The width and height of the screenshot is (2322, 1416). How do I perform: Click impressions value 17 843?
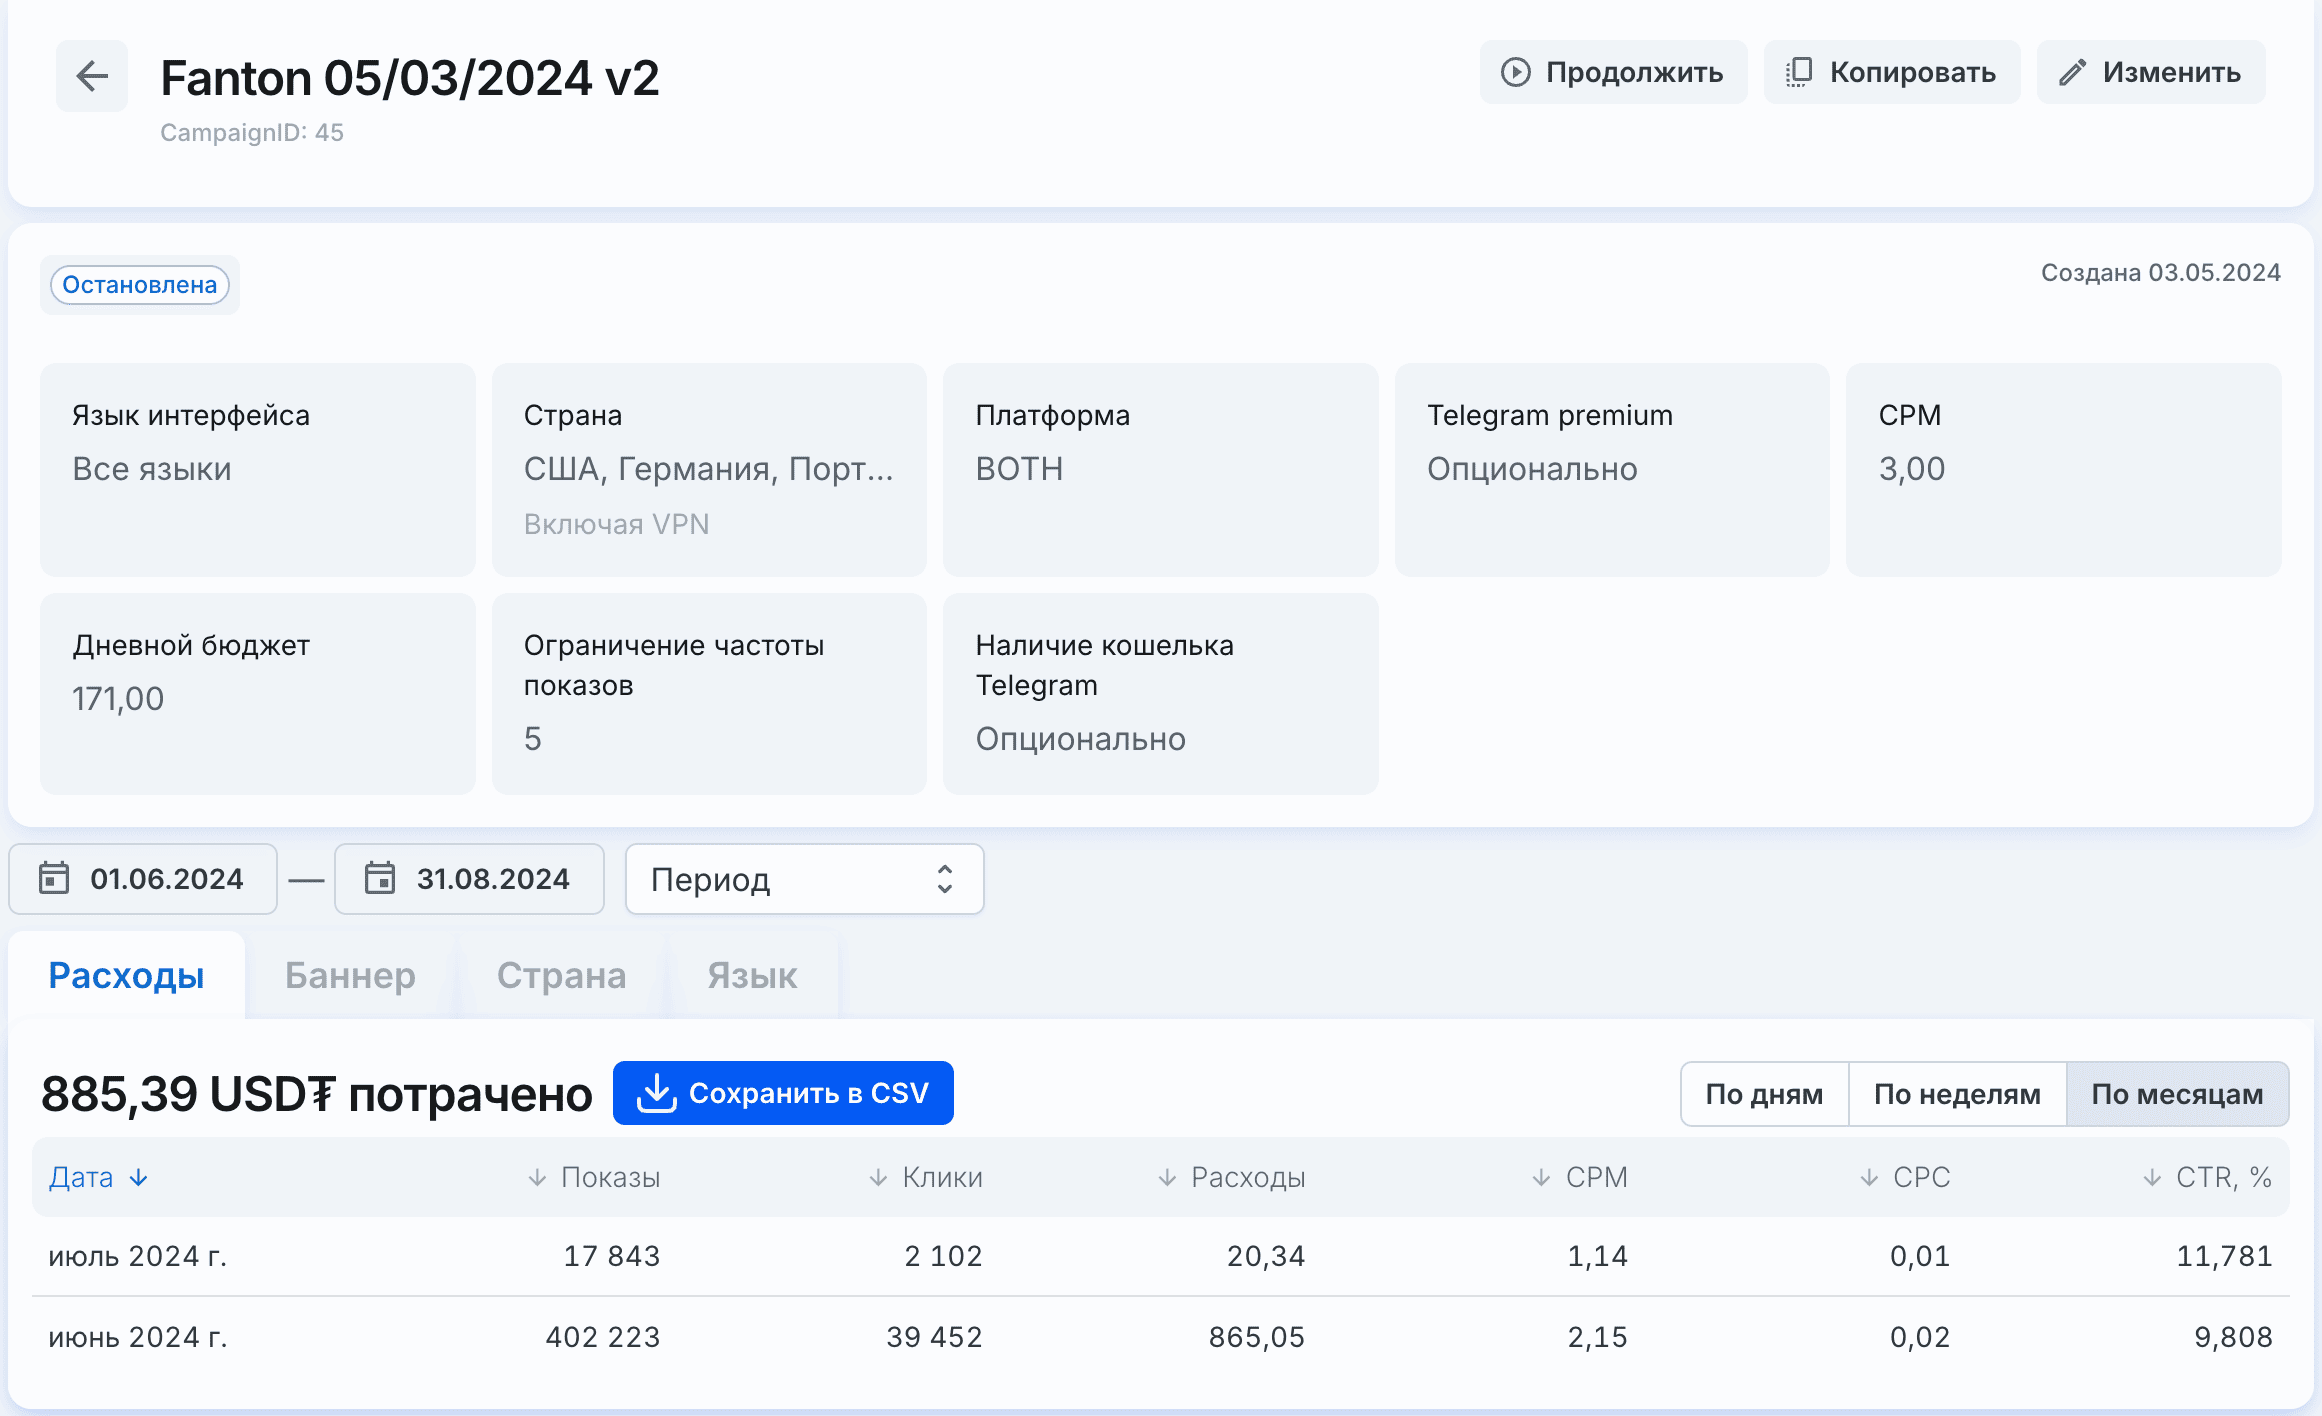click(612, 1256)
